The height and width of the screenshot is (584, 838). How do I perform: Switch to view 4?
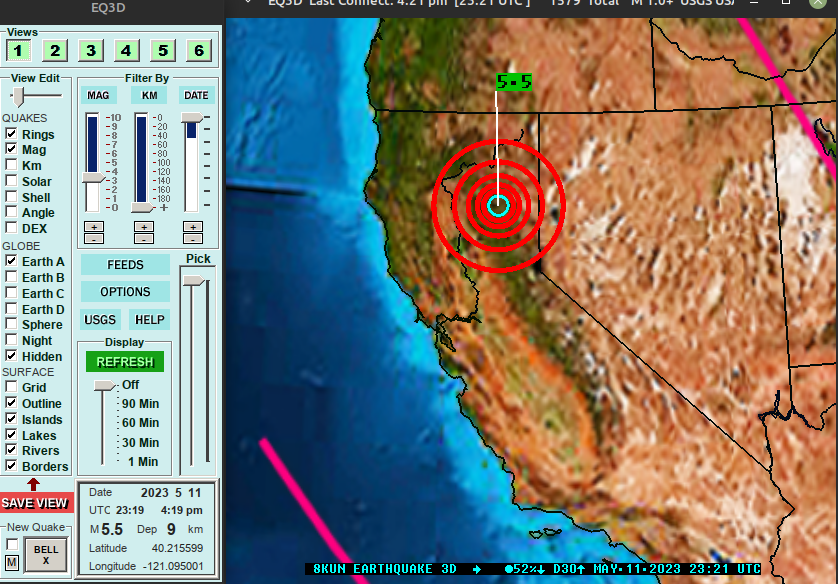point(126,51)
